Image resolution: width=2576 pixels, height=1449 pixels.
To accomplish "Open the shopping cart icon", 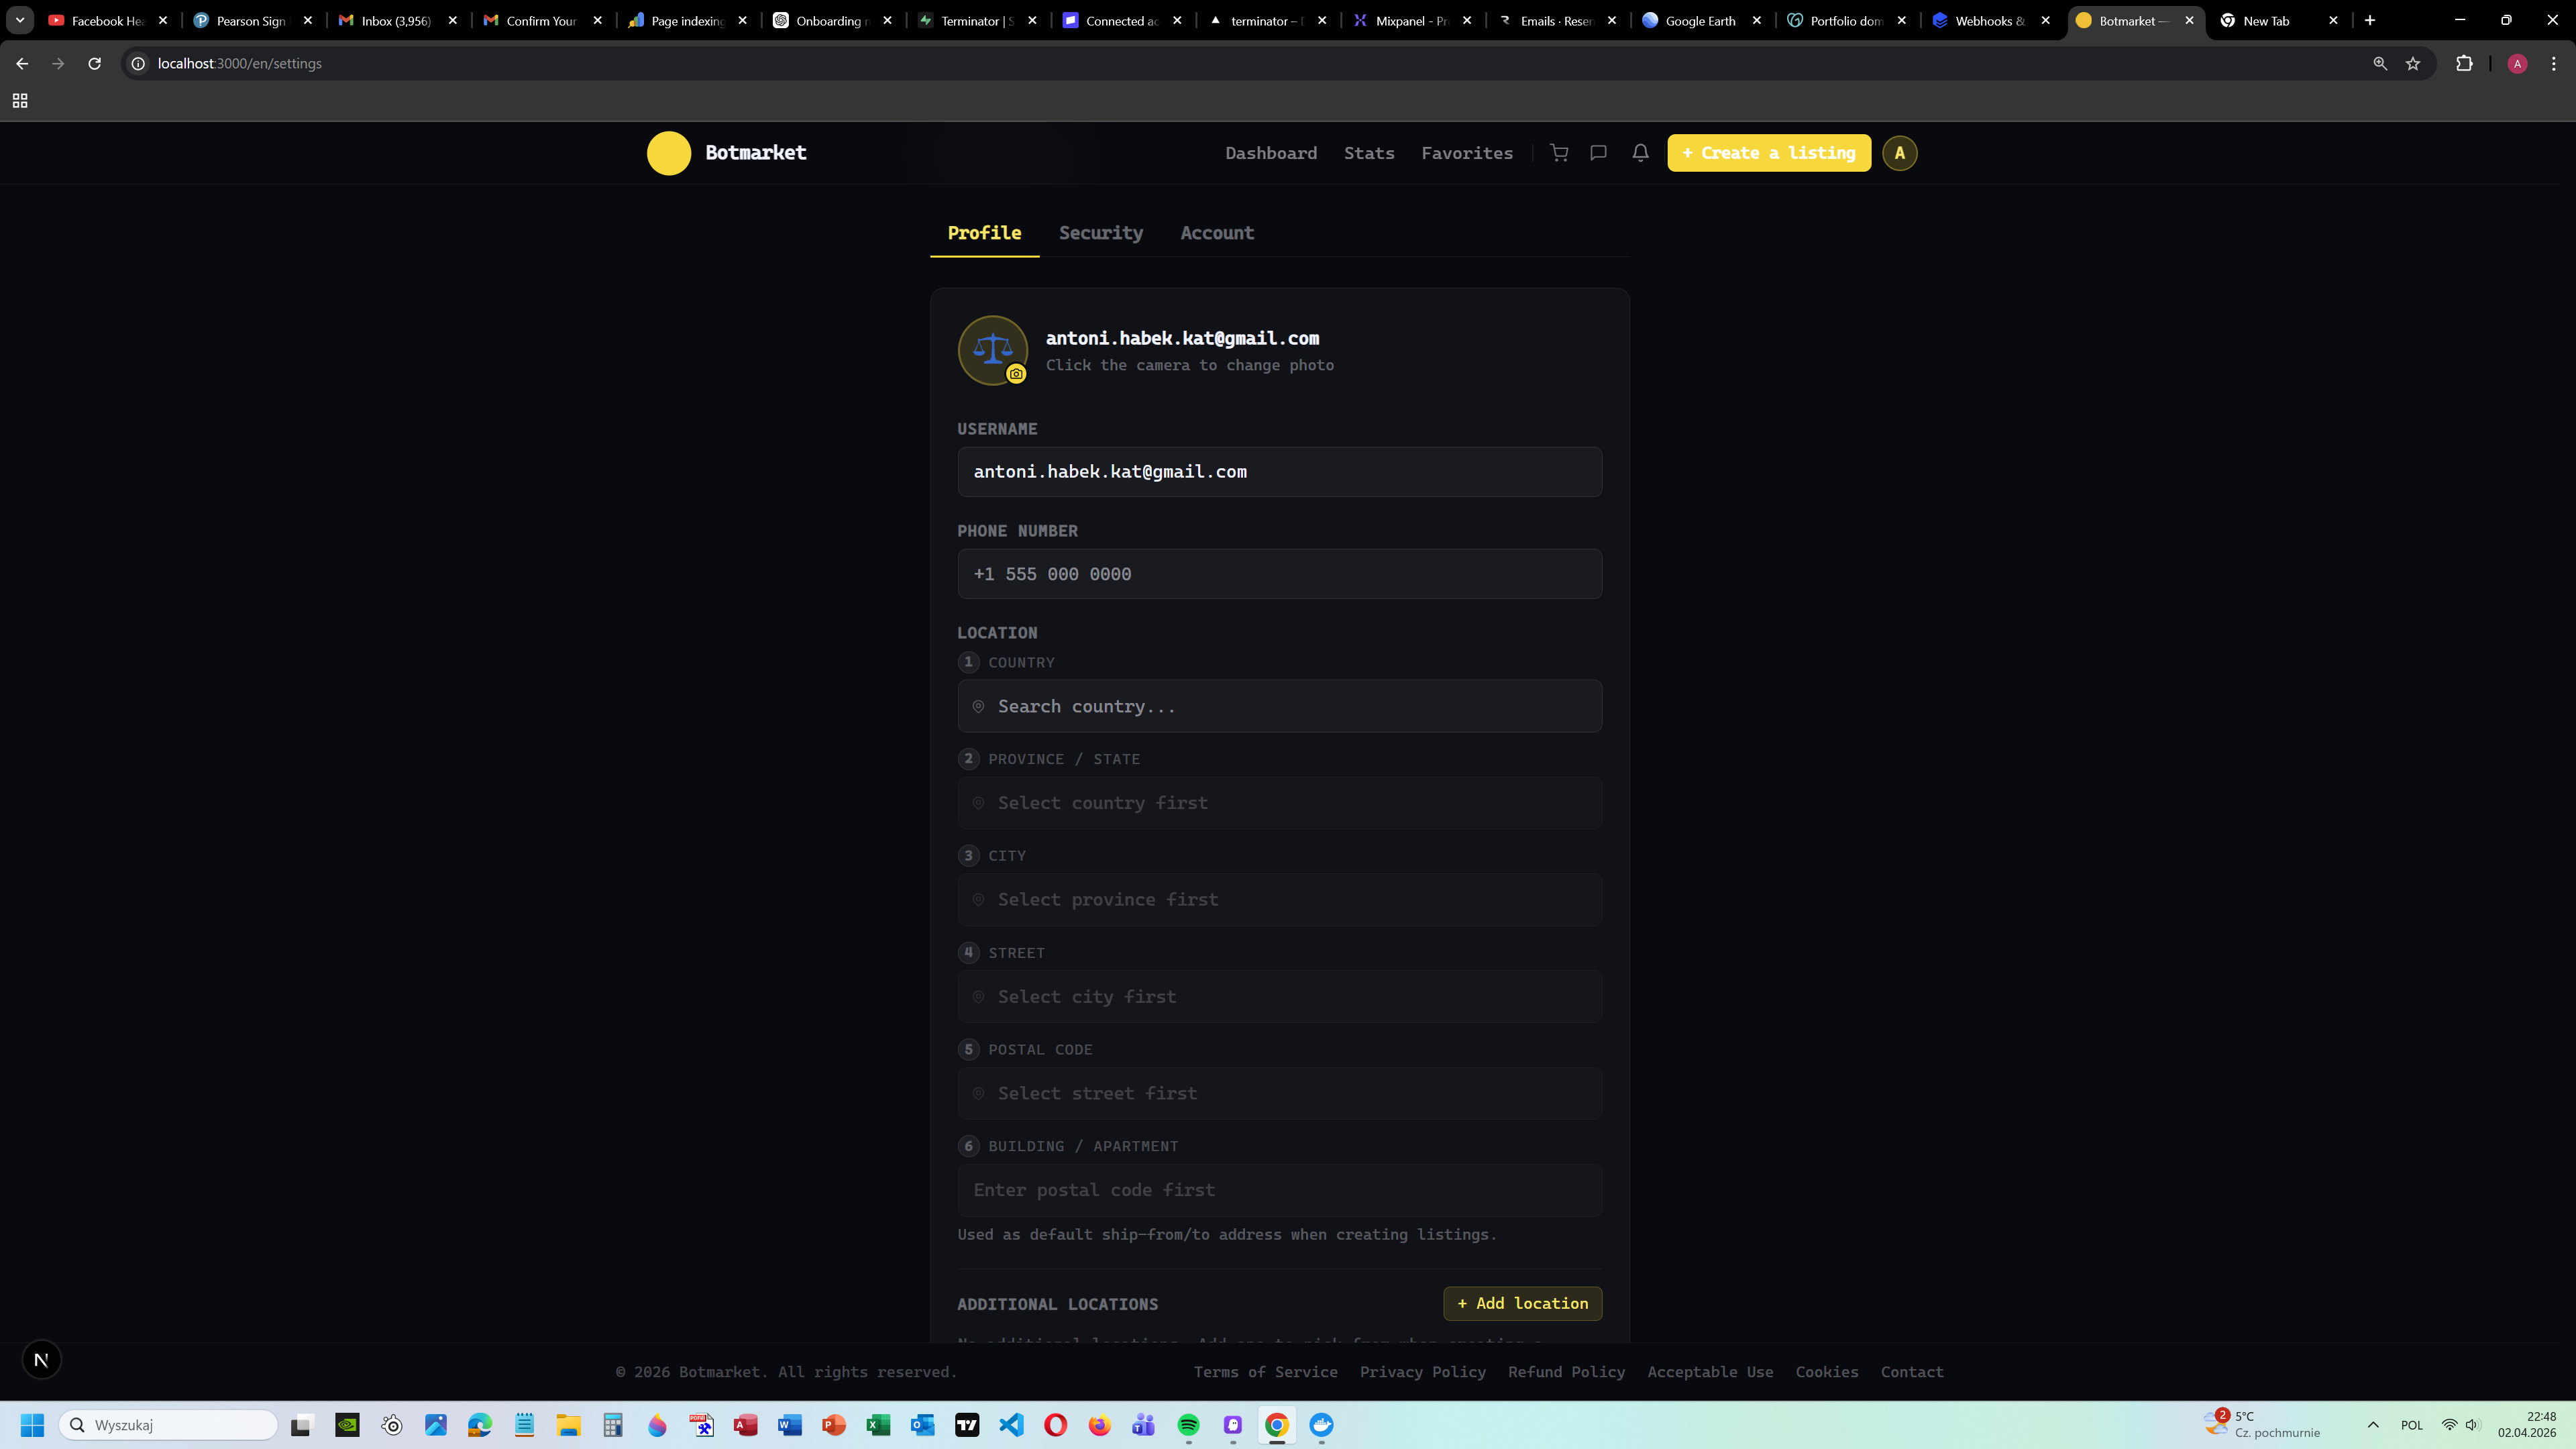I will (x=1559, y=153).
